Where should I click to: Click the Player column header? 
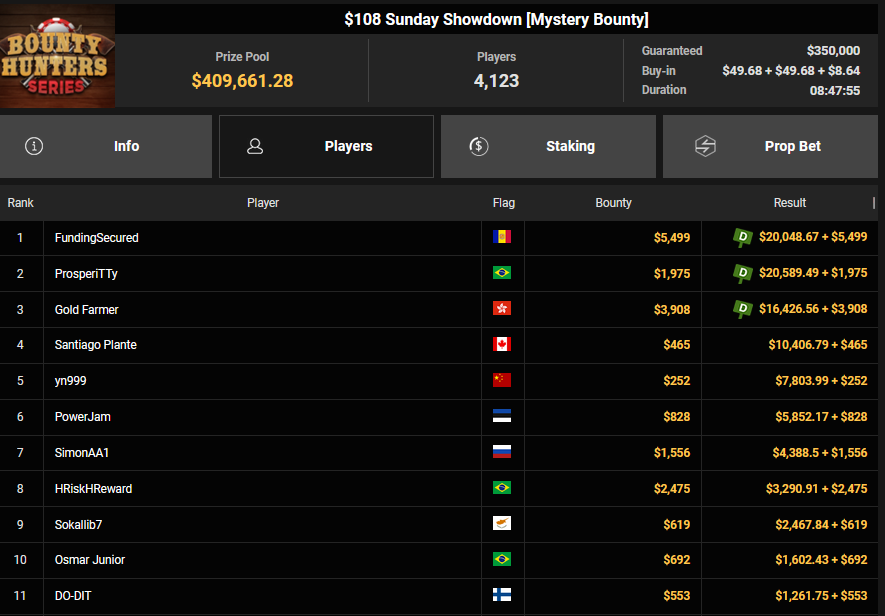click(x=263, y=203)
